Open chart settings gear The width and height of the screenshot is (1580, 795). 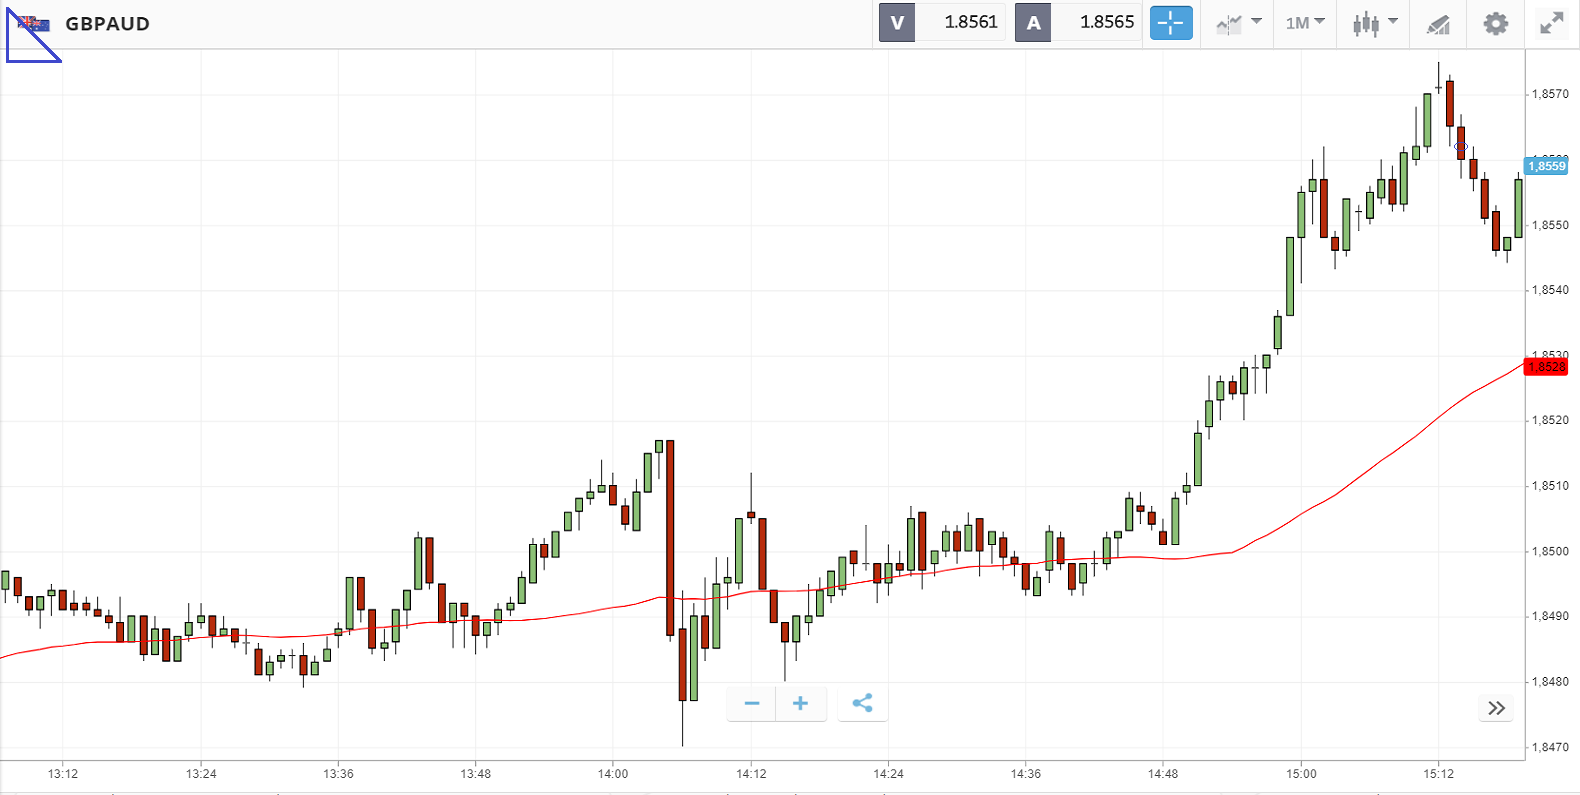click(x=1495, y=23)
